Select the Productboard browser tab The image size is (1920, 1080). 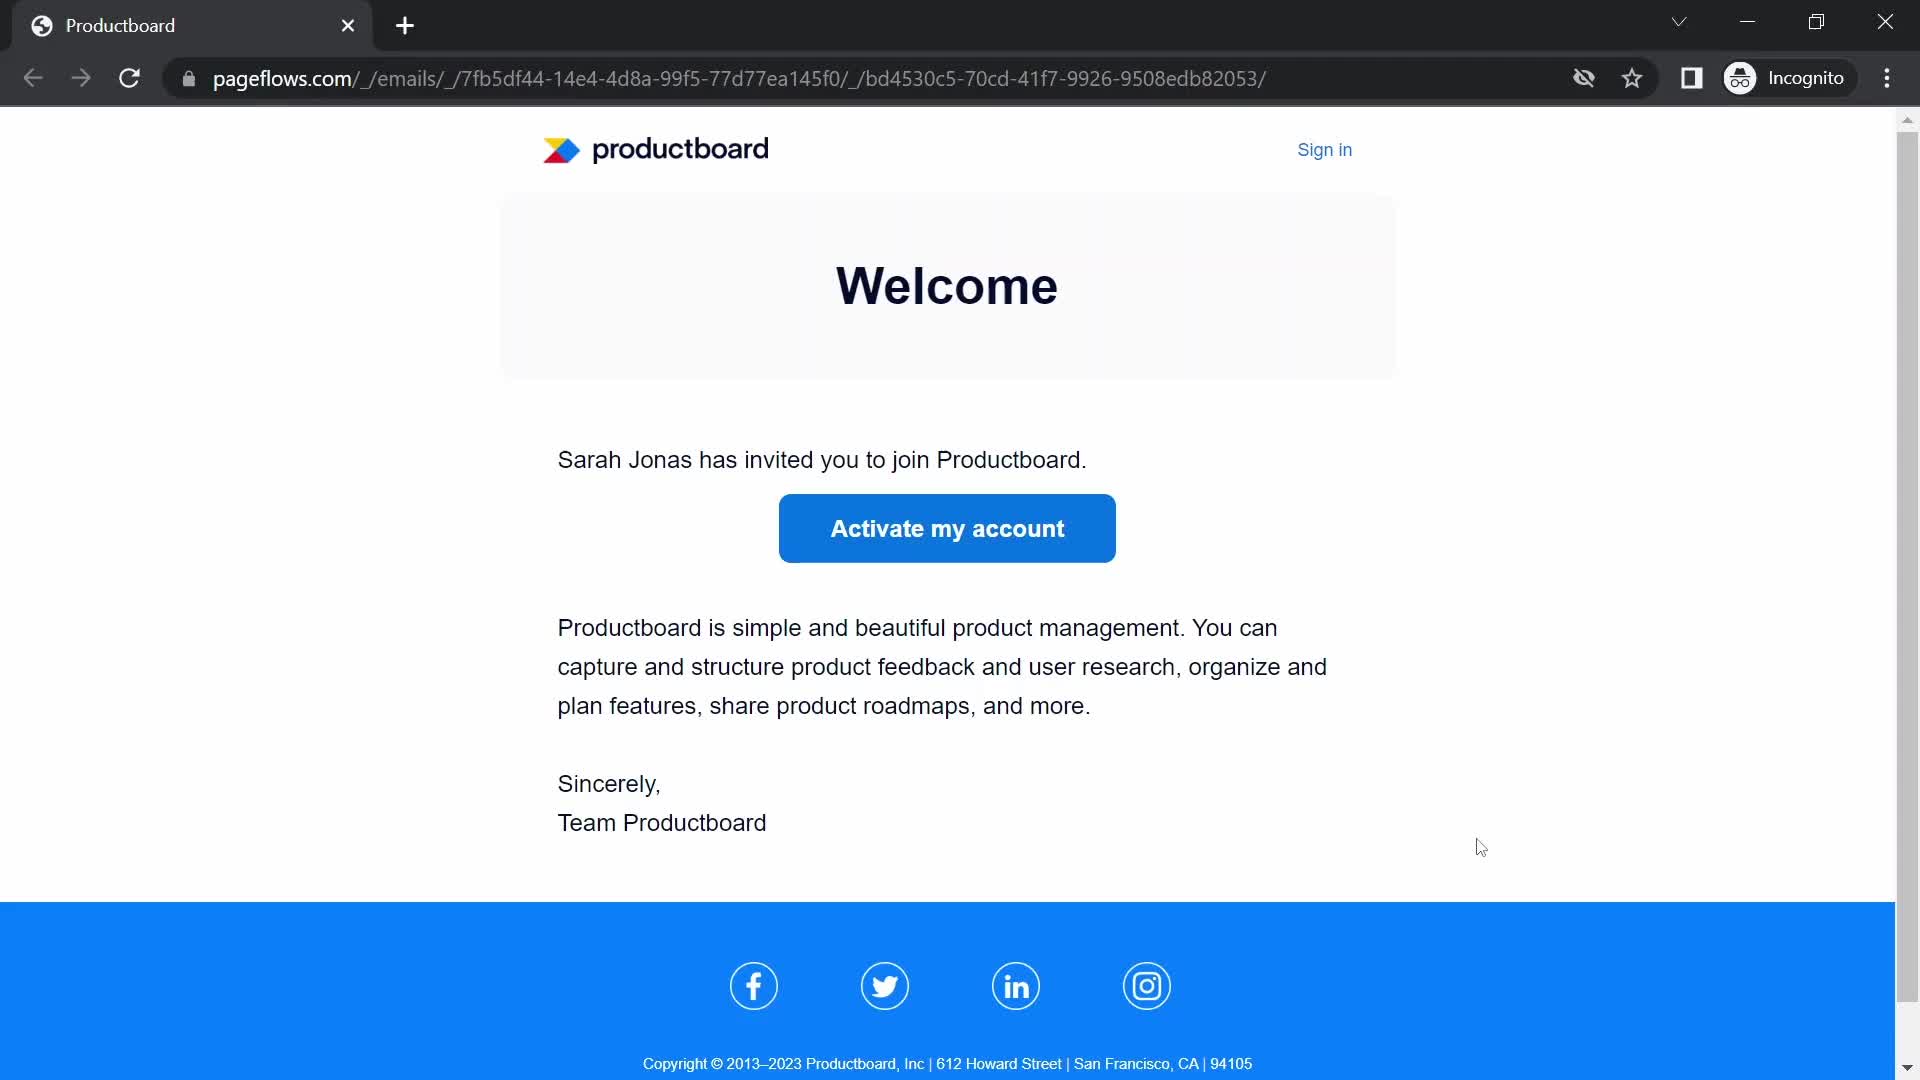(192, 26)
